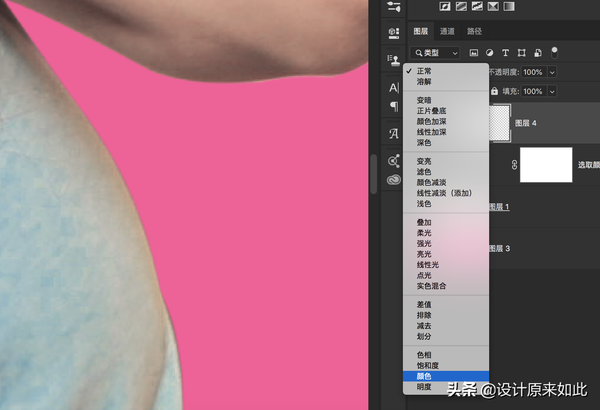The image size is (600, 410).
Task: Select 颜色 blend mode in the list
Action: click(x=426, y=376)
